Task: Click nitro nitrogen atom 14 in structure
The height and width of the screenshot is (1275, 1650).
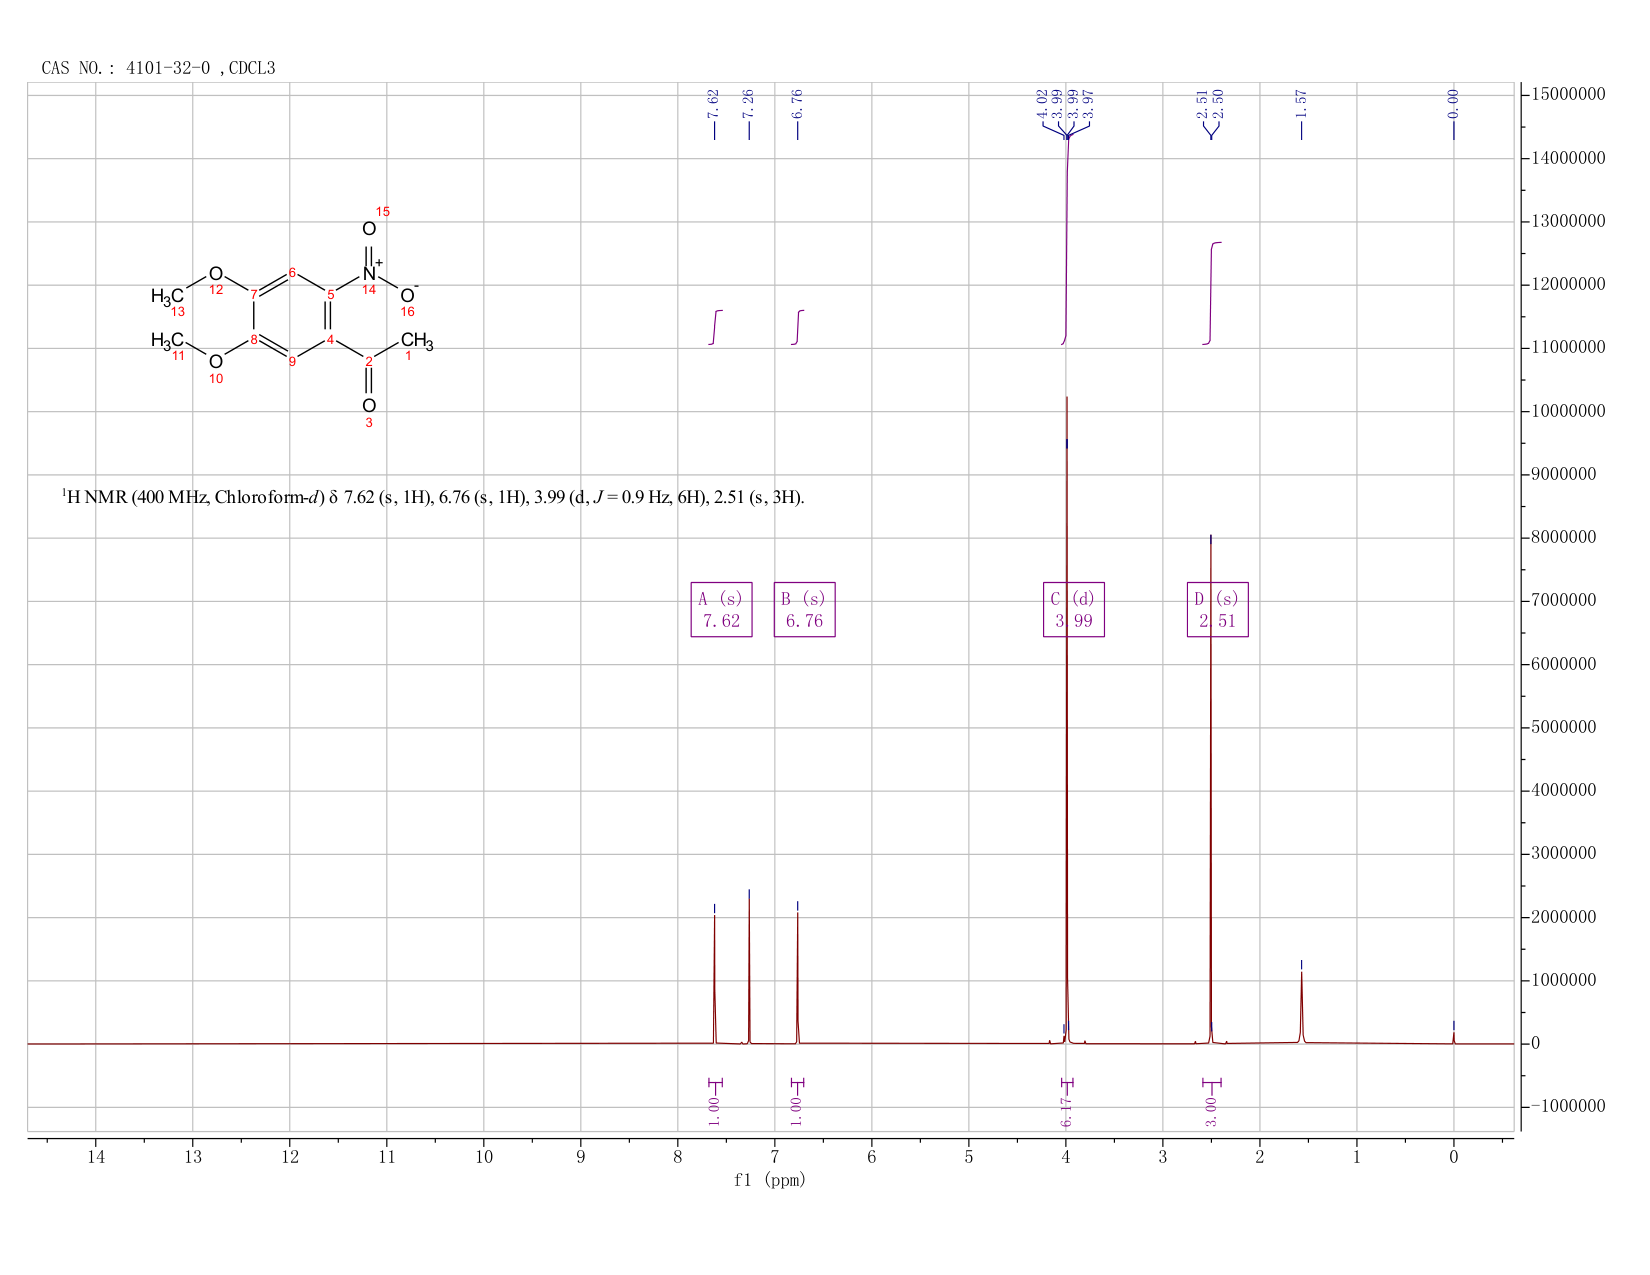Action: coord(369,273)
